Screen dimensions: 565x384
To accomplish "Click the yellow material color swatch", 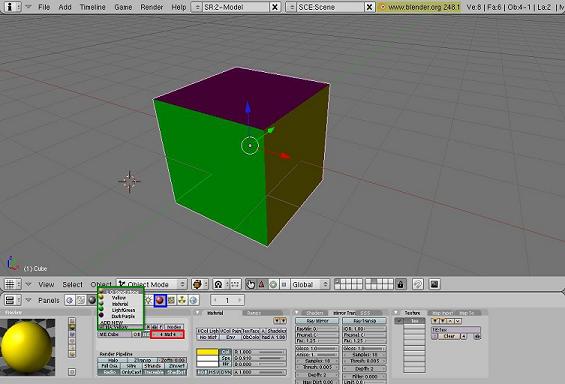I will [208, 352].
